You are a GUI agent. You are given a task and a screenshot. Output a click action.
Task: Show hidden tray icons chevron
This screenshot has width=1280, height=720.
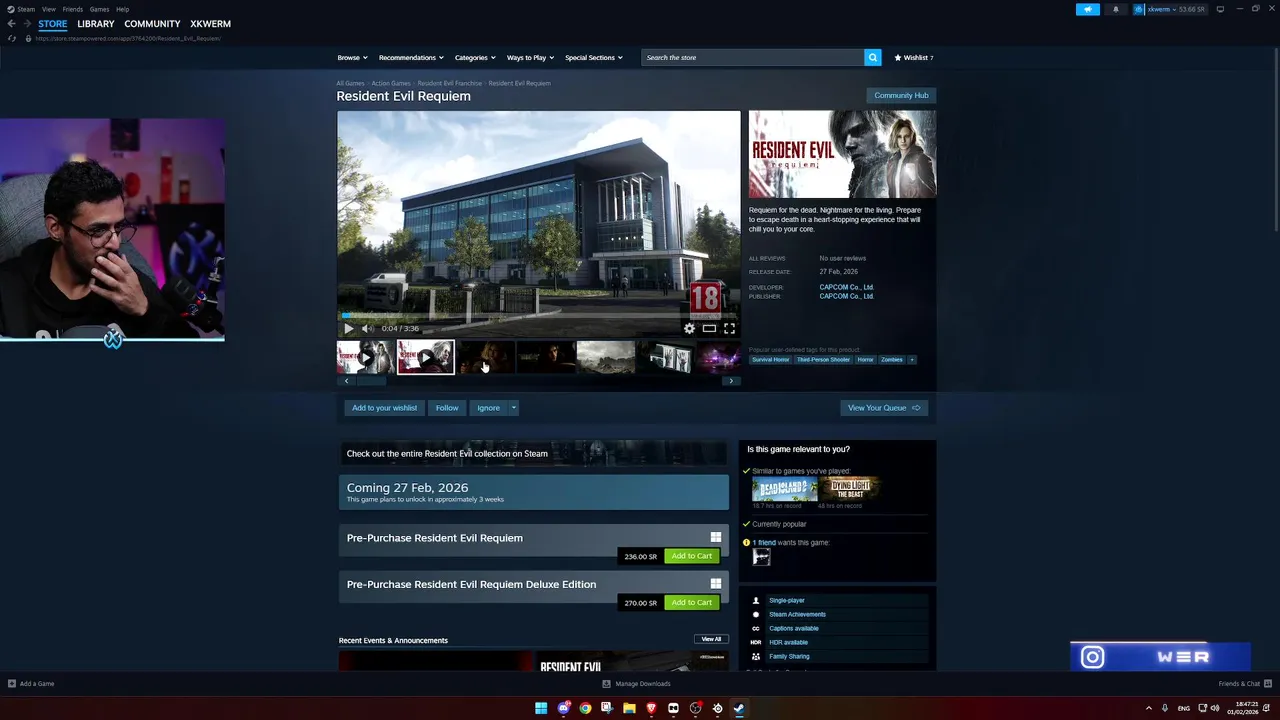point(1149,708)
